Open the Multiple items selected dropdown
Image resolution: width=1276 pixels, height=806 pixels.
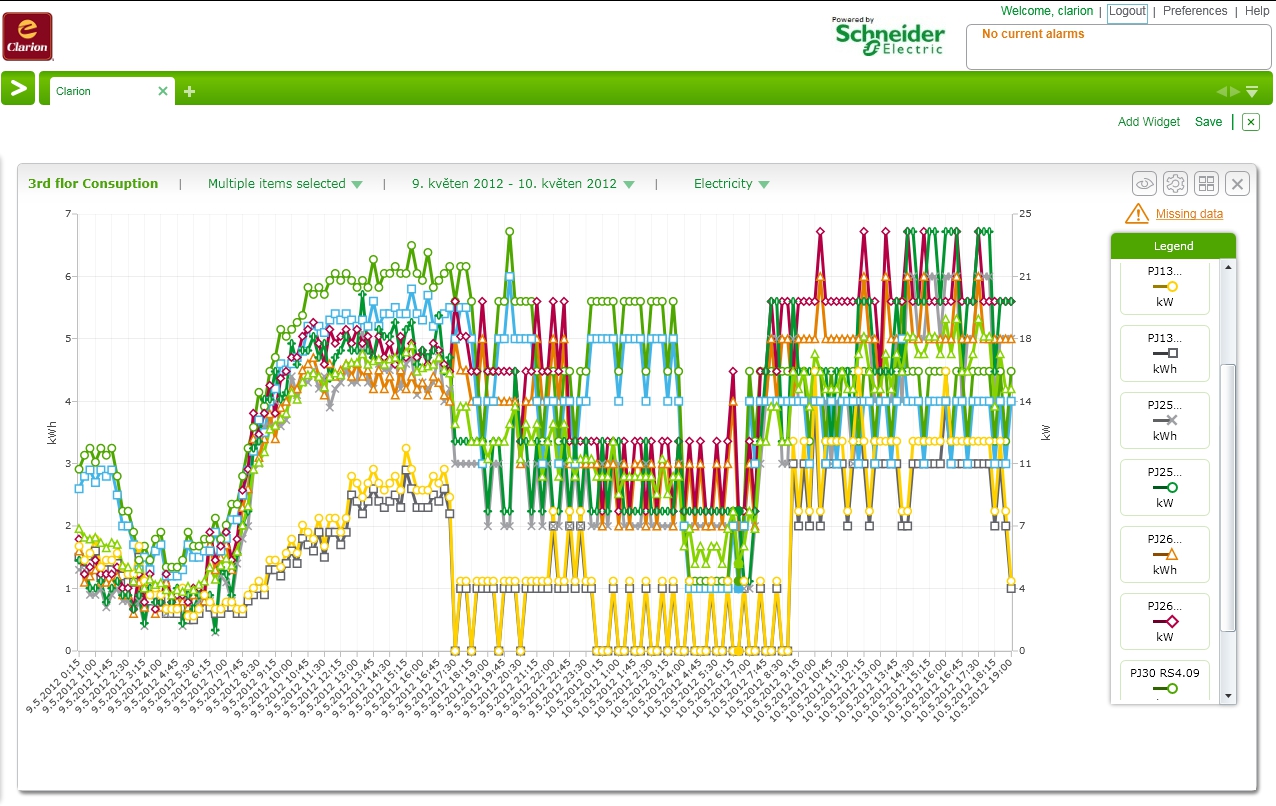(284, 184)
